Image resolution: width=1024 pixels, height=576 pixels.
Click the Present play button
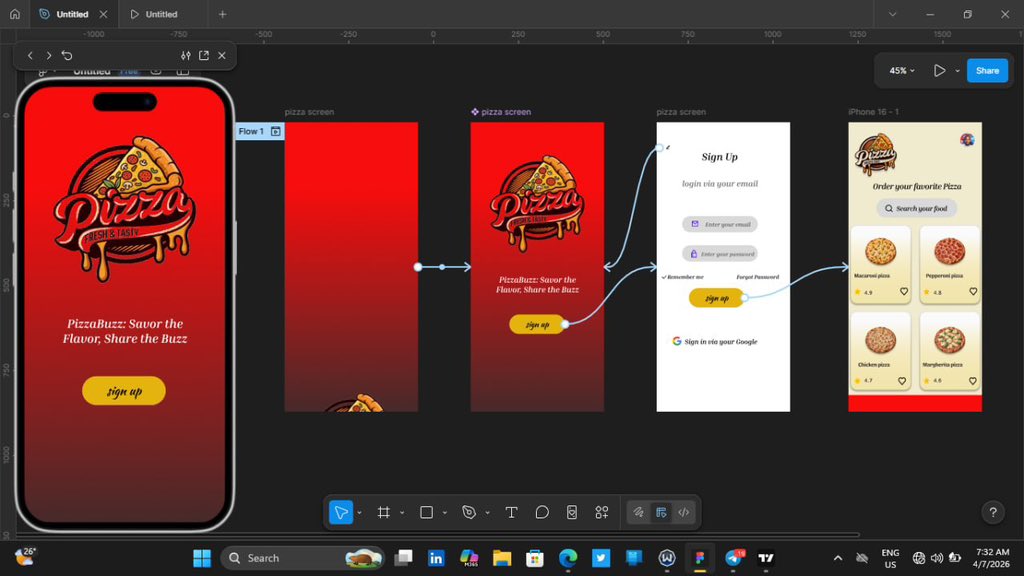coord(939,71)
